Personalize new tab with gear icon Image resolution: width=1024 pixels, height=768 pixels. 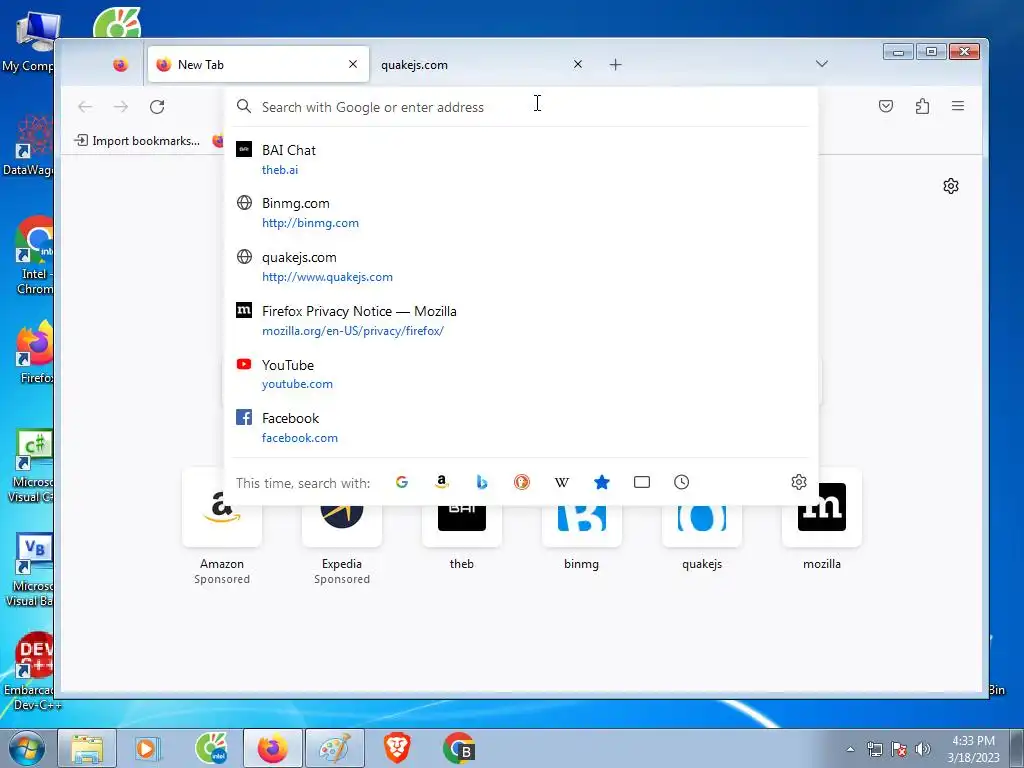pos(951,186)
